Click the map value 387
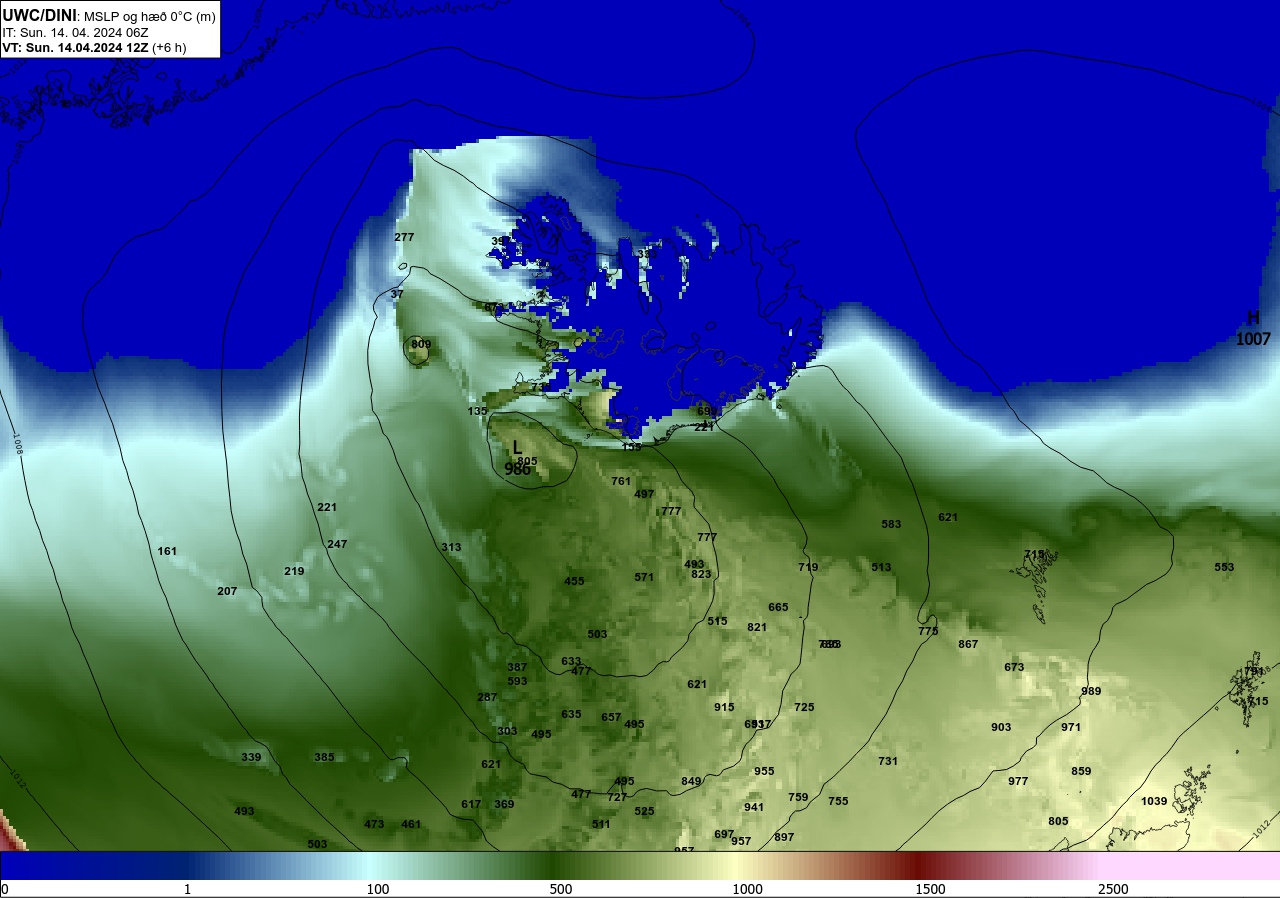The height and width of the screenshot is (898, 1280). pyautogui.click(x=517, y=667)
